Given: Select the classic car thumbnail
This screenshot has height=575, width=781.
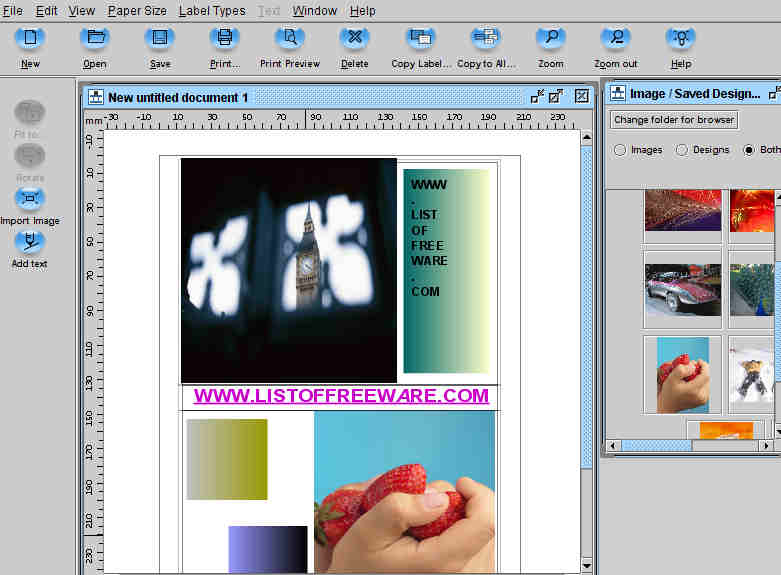Looking at the screenshot, I should pos(682,289).
